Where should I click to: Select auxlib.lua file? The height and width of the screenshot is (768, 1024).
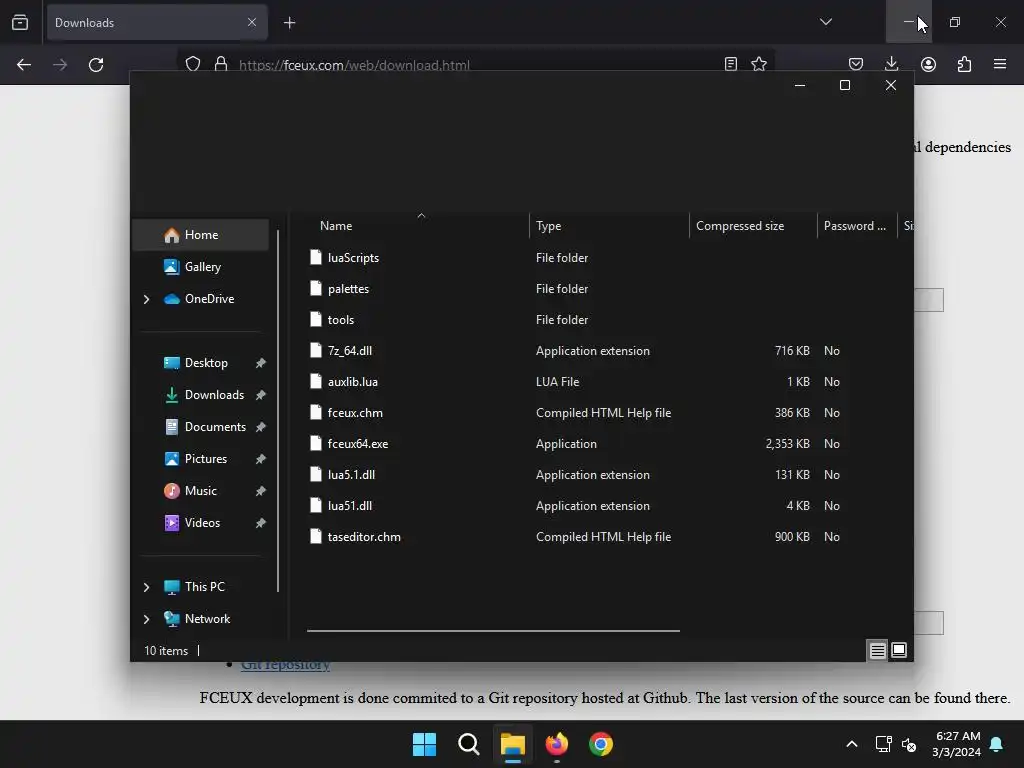point(353,382)
